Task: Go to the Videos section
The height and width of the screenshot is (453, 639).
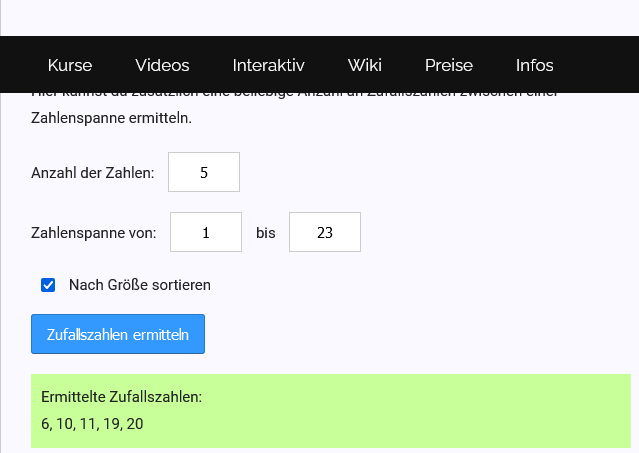Action: [162, 66]
